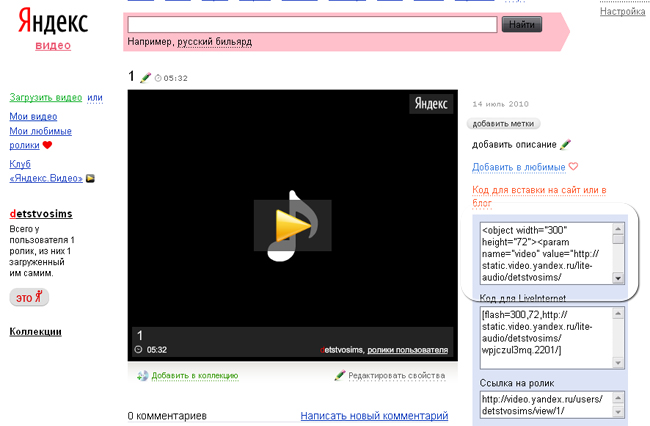Click the 14 июль 2010 date text

(500, 104)
